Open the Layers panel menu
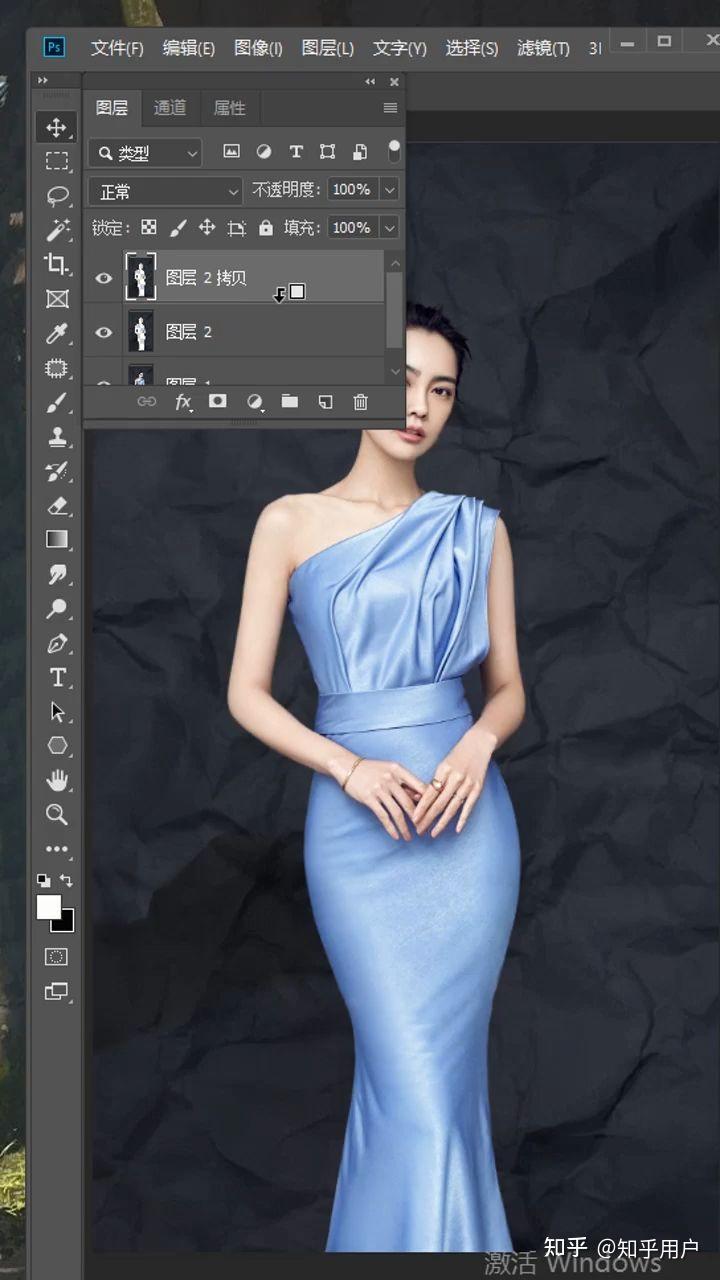Image resolution: width=720 pixels, height=1280 pixels. tap(390, 108)
